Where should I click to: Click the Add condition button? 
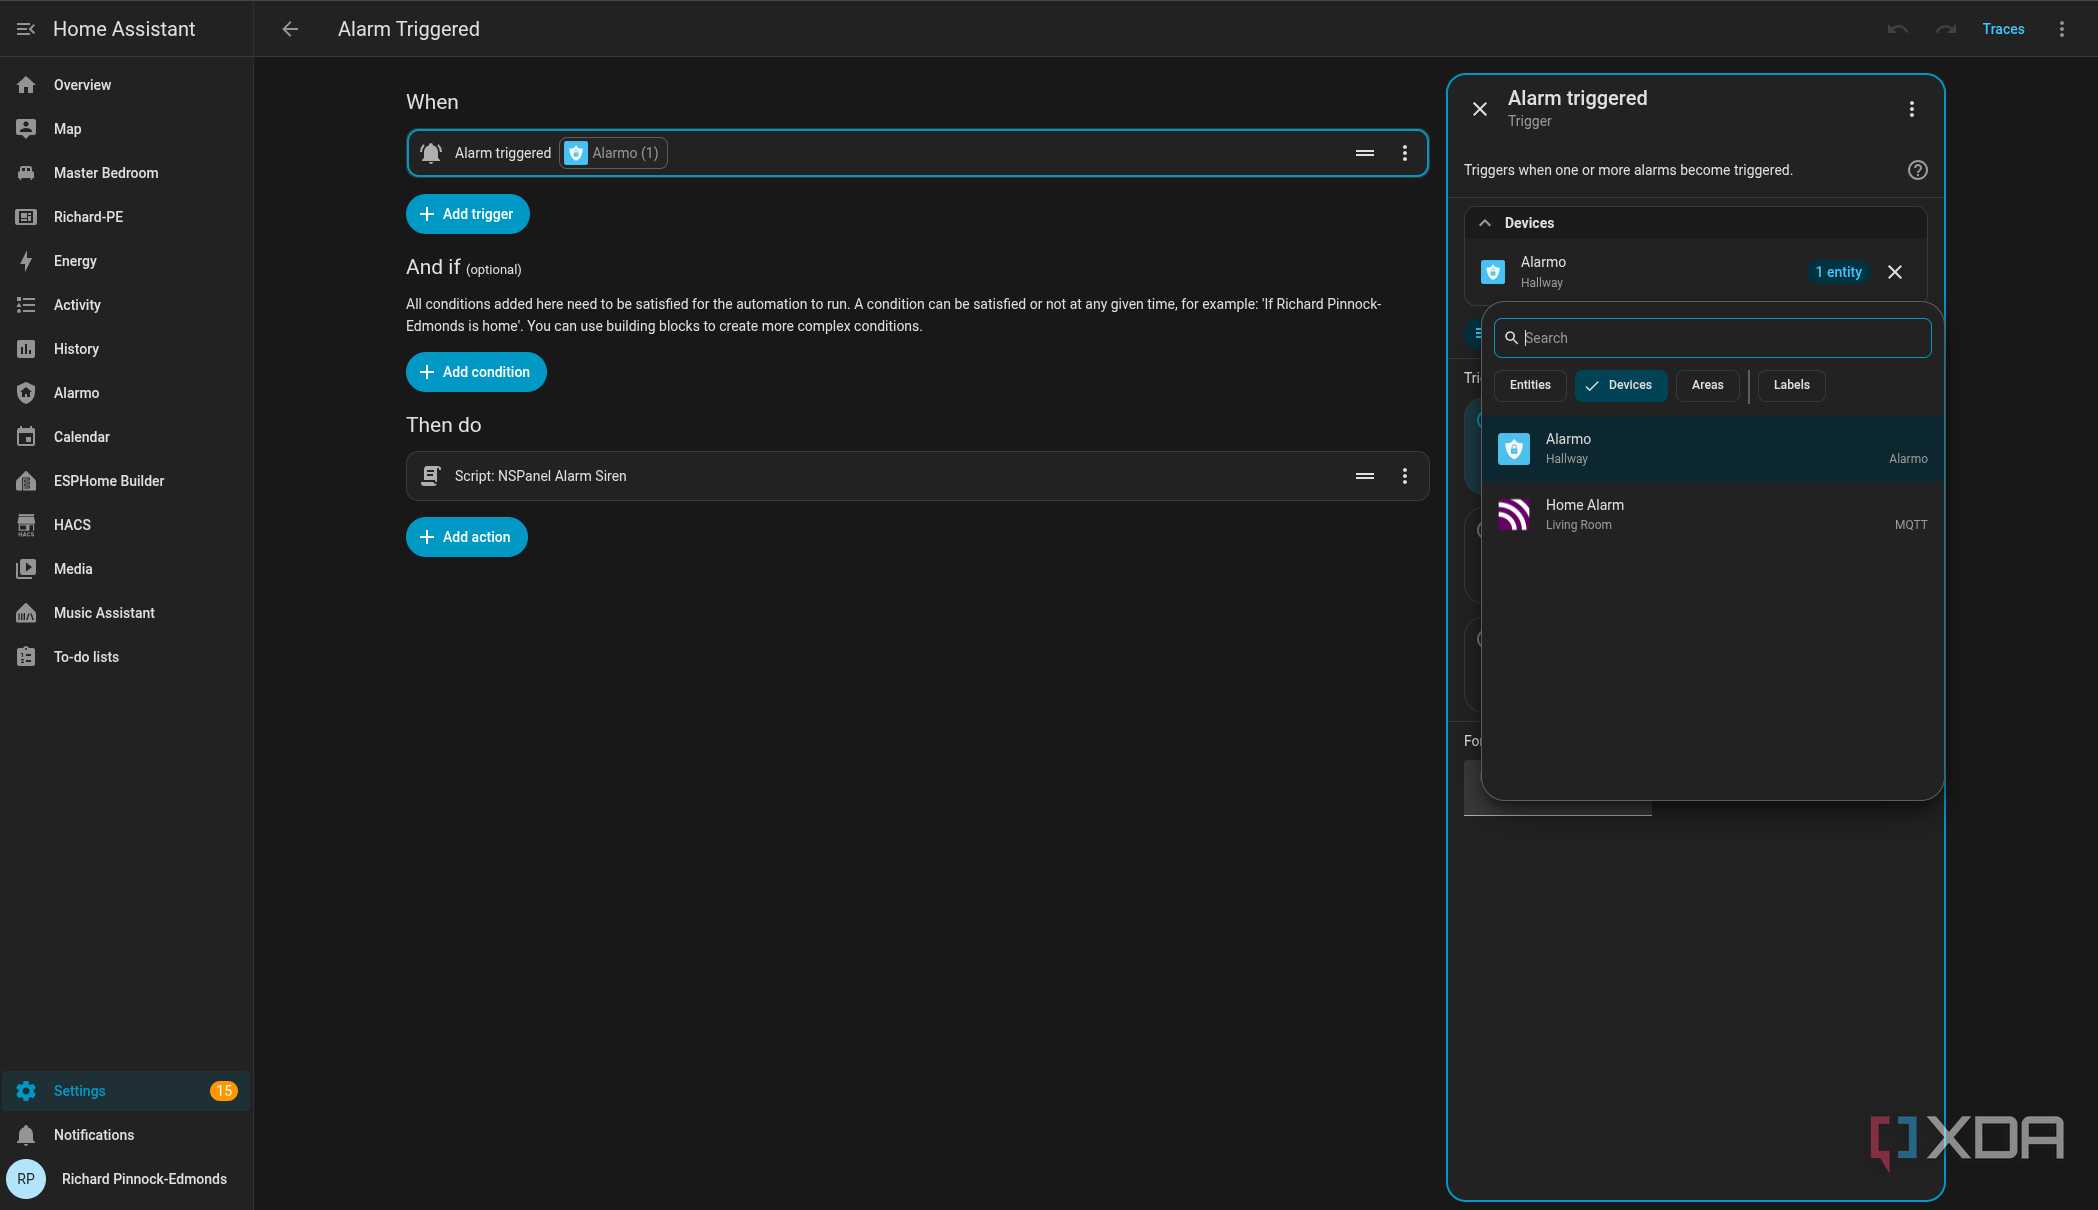tap(476, 372)
